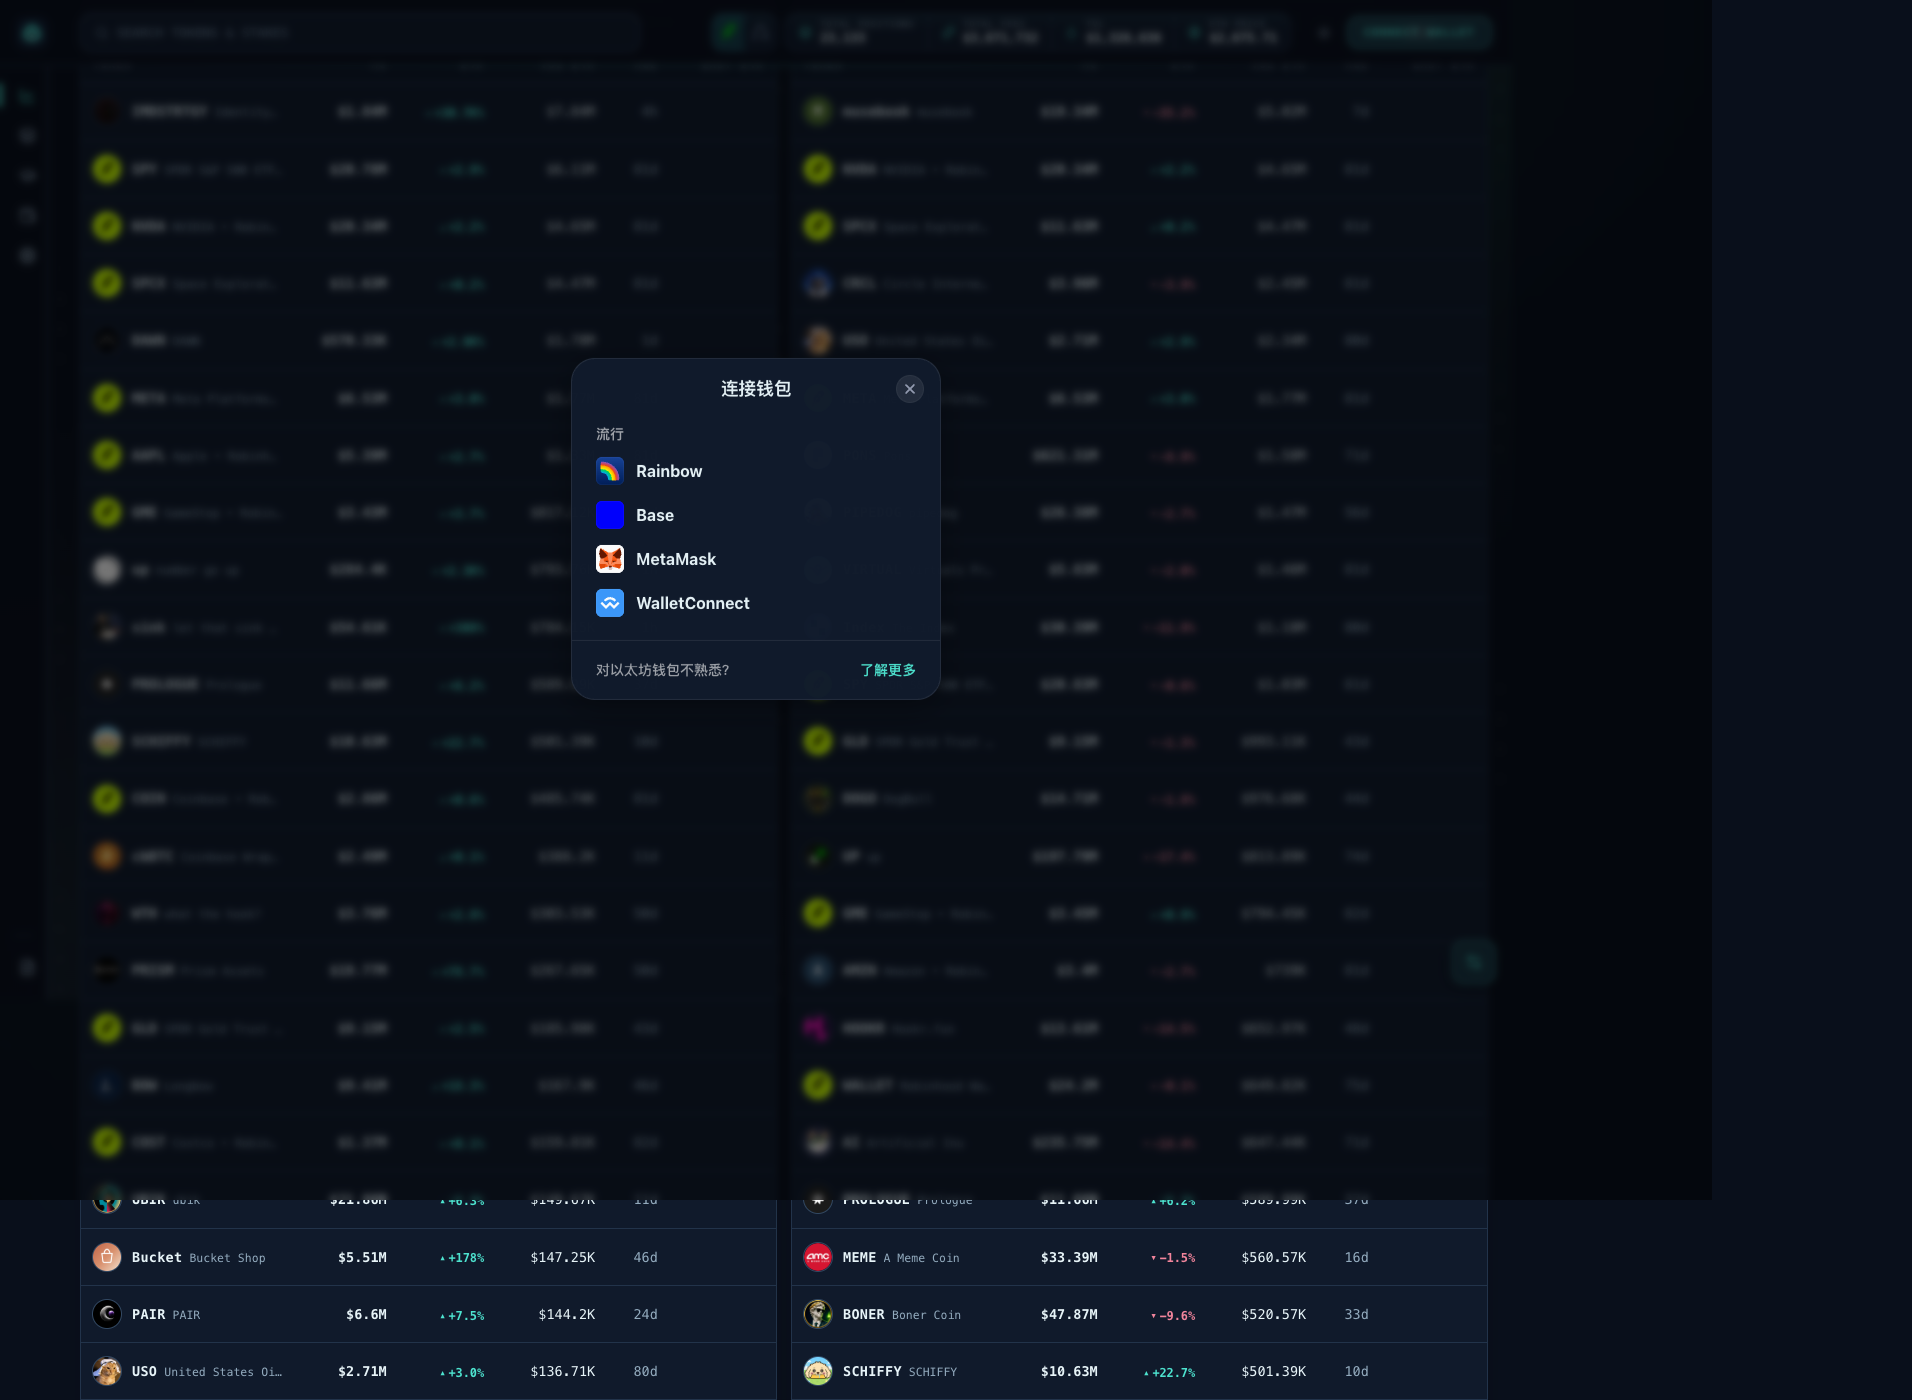Viewport: 1912px width, 1400px height.
Task: Click the $136.71K value
Action: tap(563, 1372)
